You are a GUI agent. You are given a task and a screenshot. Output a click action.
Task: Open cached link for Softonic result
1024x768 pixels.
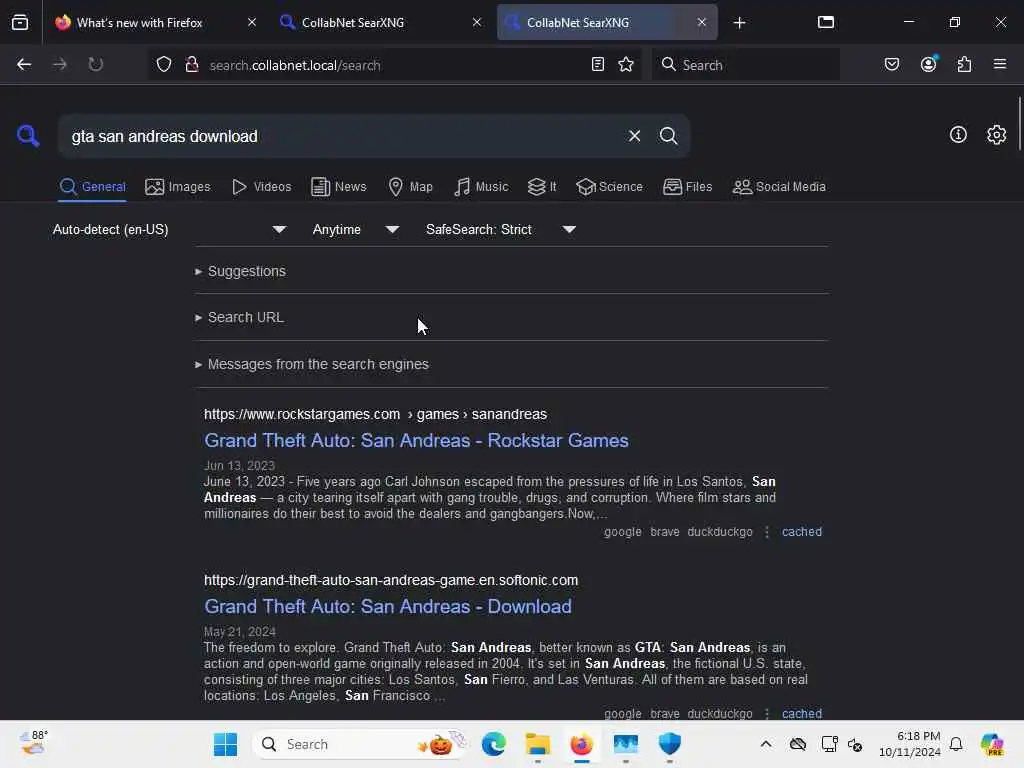point(802,714)
